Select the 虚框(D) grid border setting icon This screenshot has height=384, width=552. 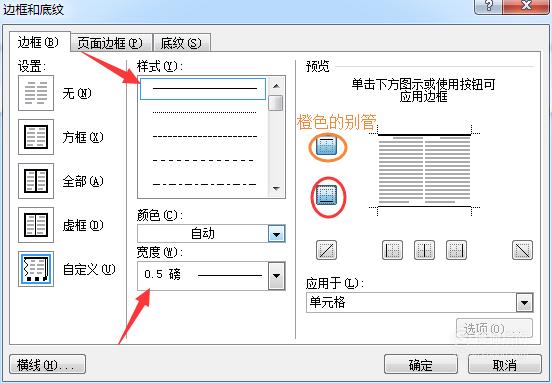(36, 225)
